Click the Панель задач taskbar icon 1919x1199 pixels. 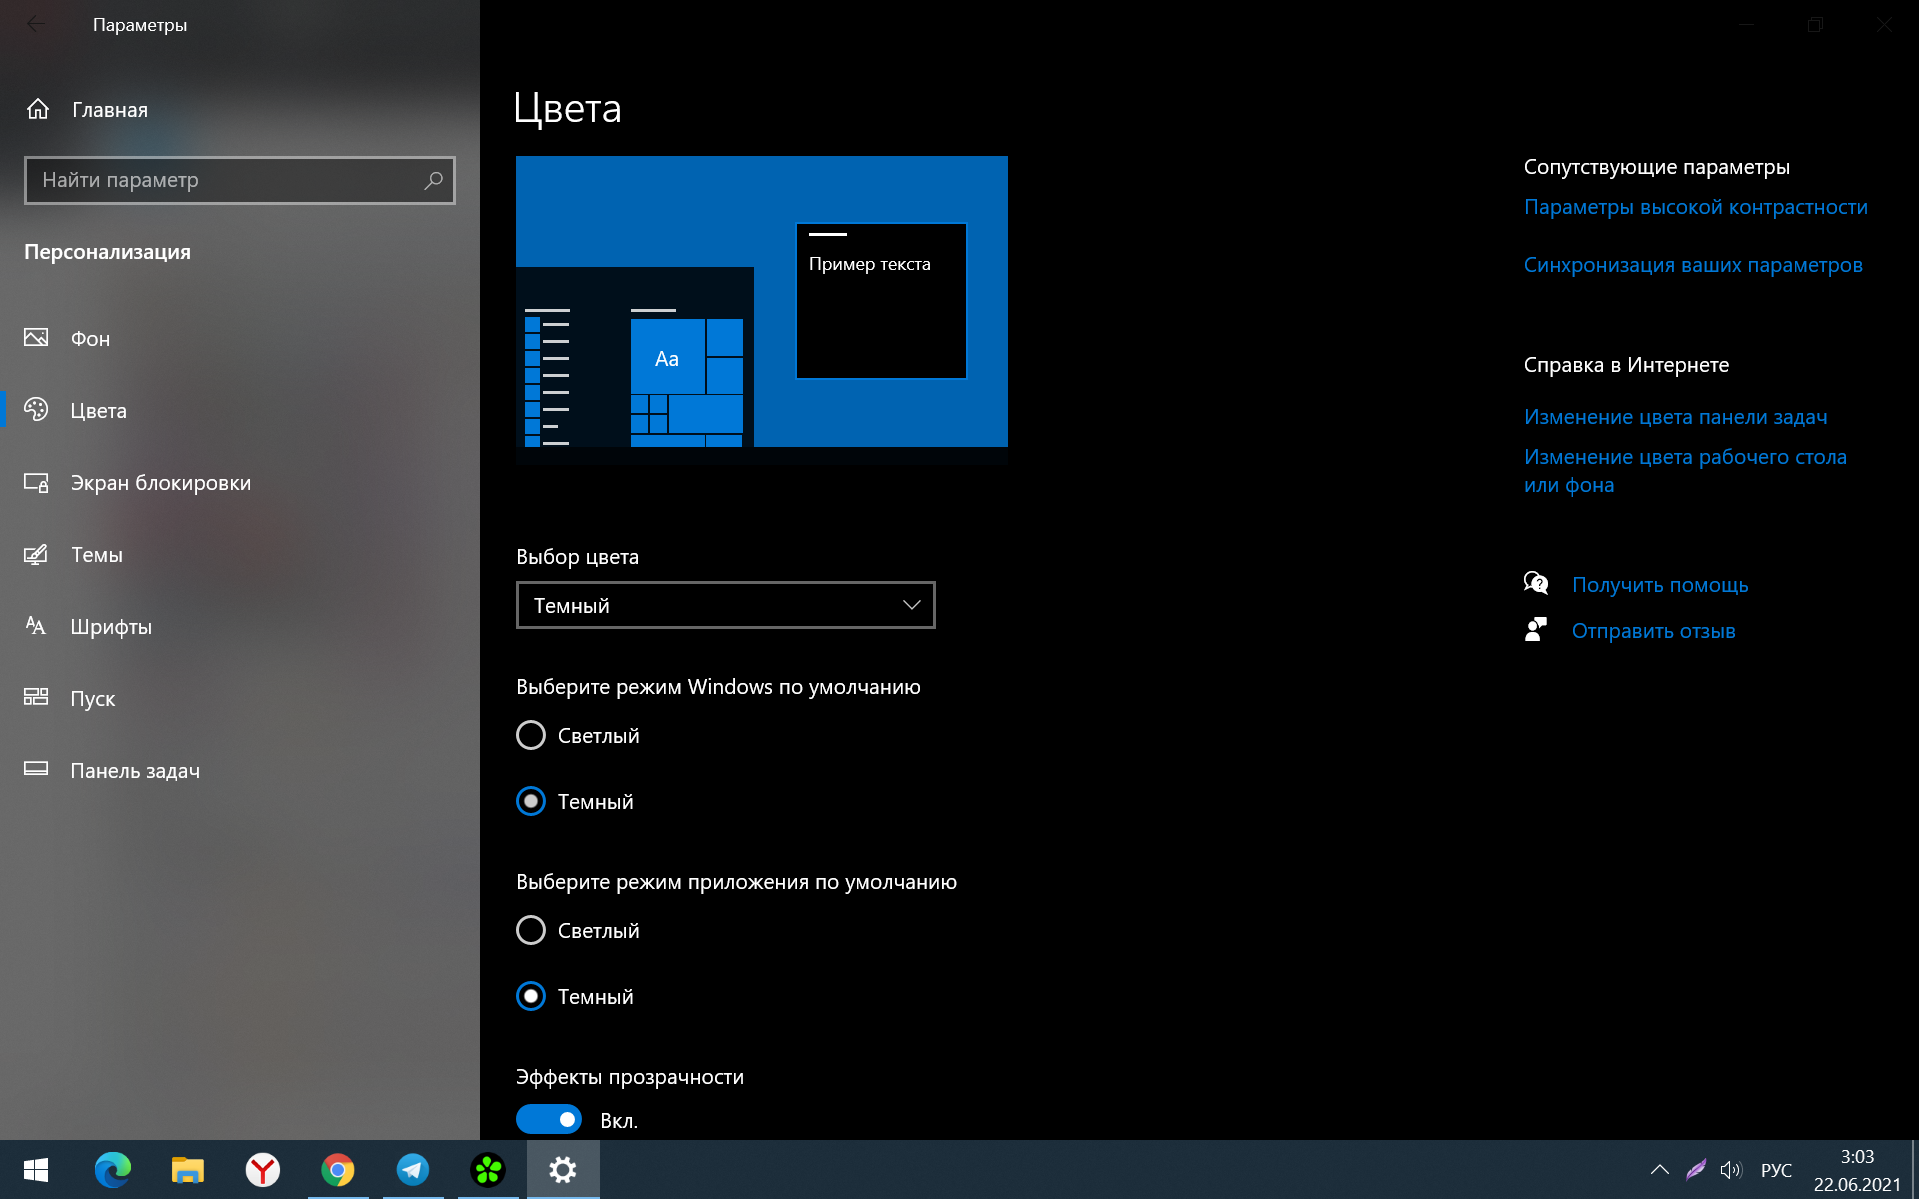[36, 769]
